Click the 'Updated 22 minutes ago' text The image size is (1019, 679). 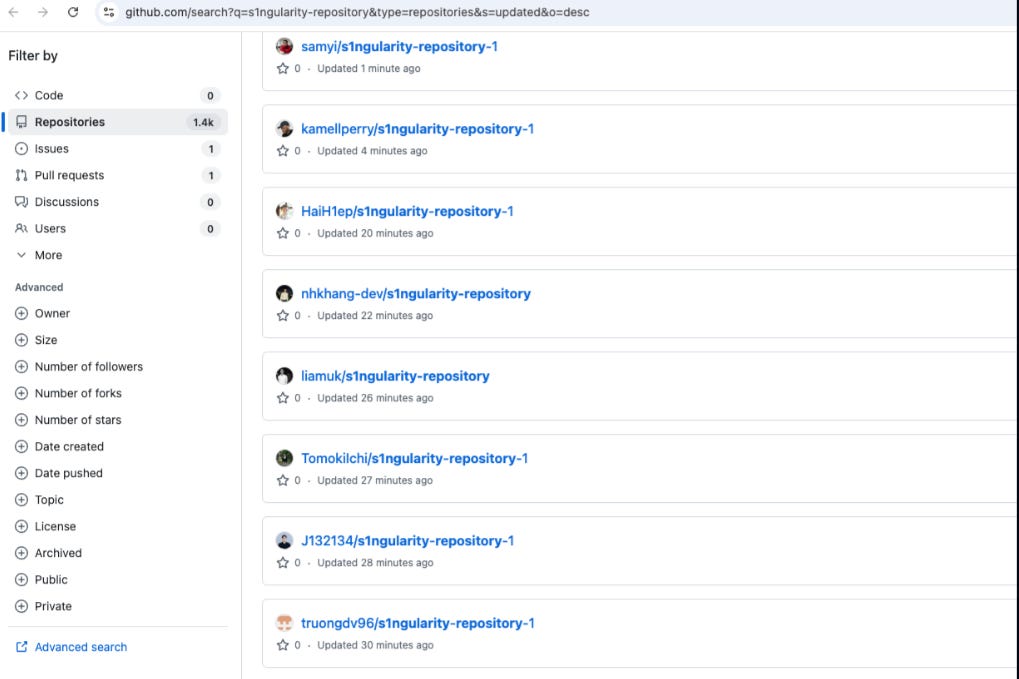coord(375,316)
